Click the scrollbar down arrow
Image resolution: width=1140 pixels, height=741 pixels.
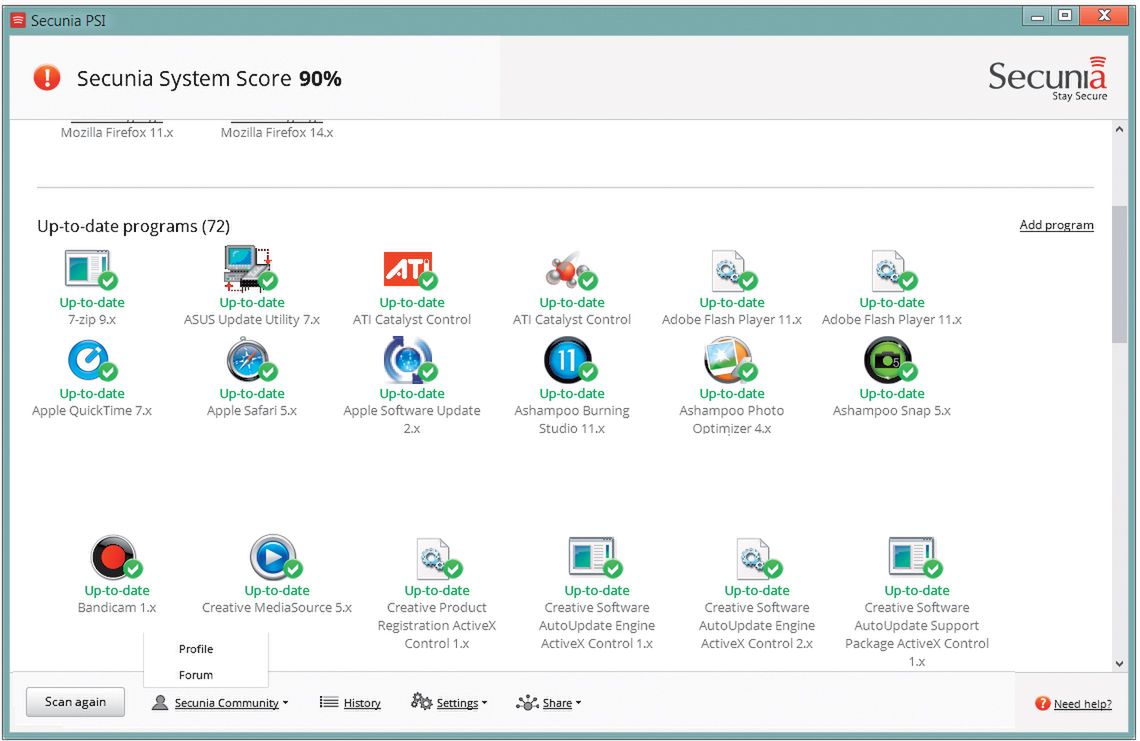[1119, 663]
